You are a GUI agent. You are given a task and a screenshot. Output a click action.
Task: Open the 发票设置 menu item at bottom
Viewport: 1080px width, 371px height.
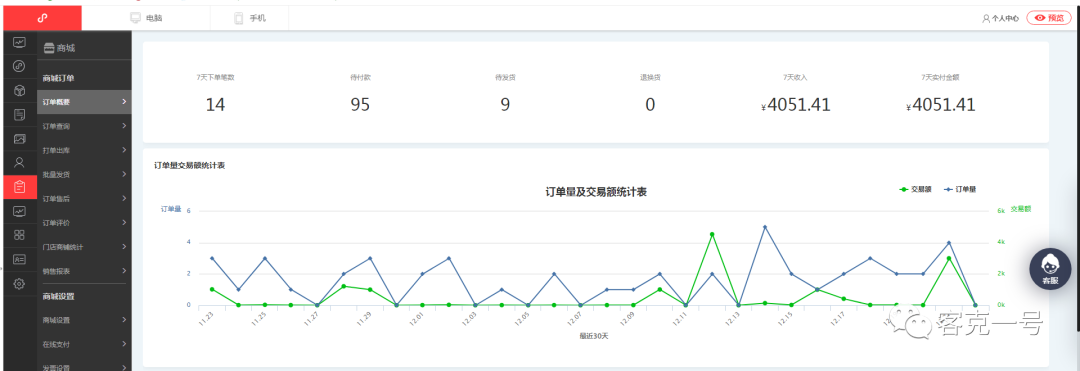pyautogui.click(x=84, y=366)
